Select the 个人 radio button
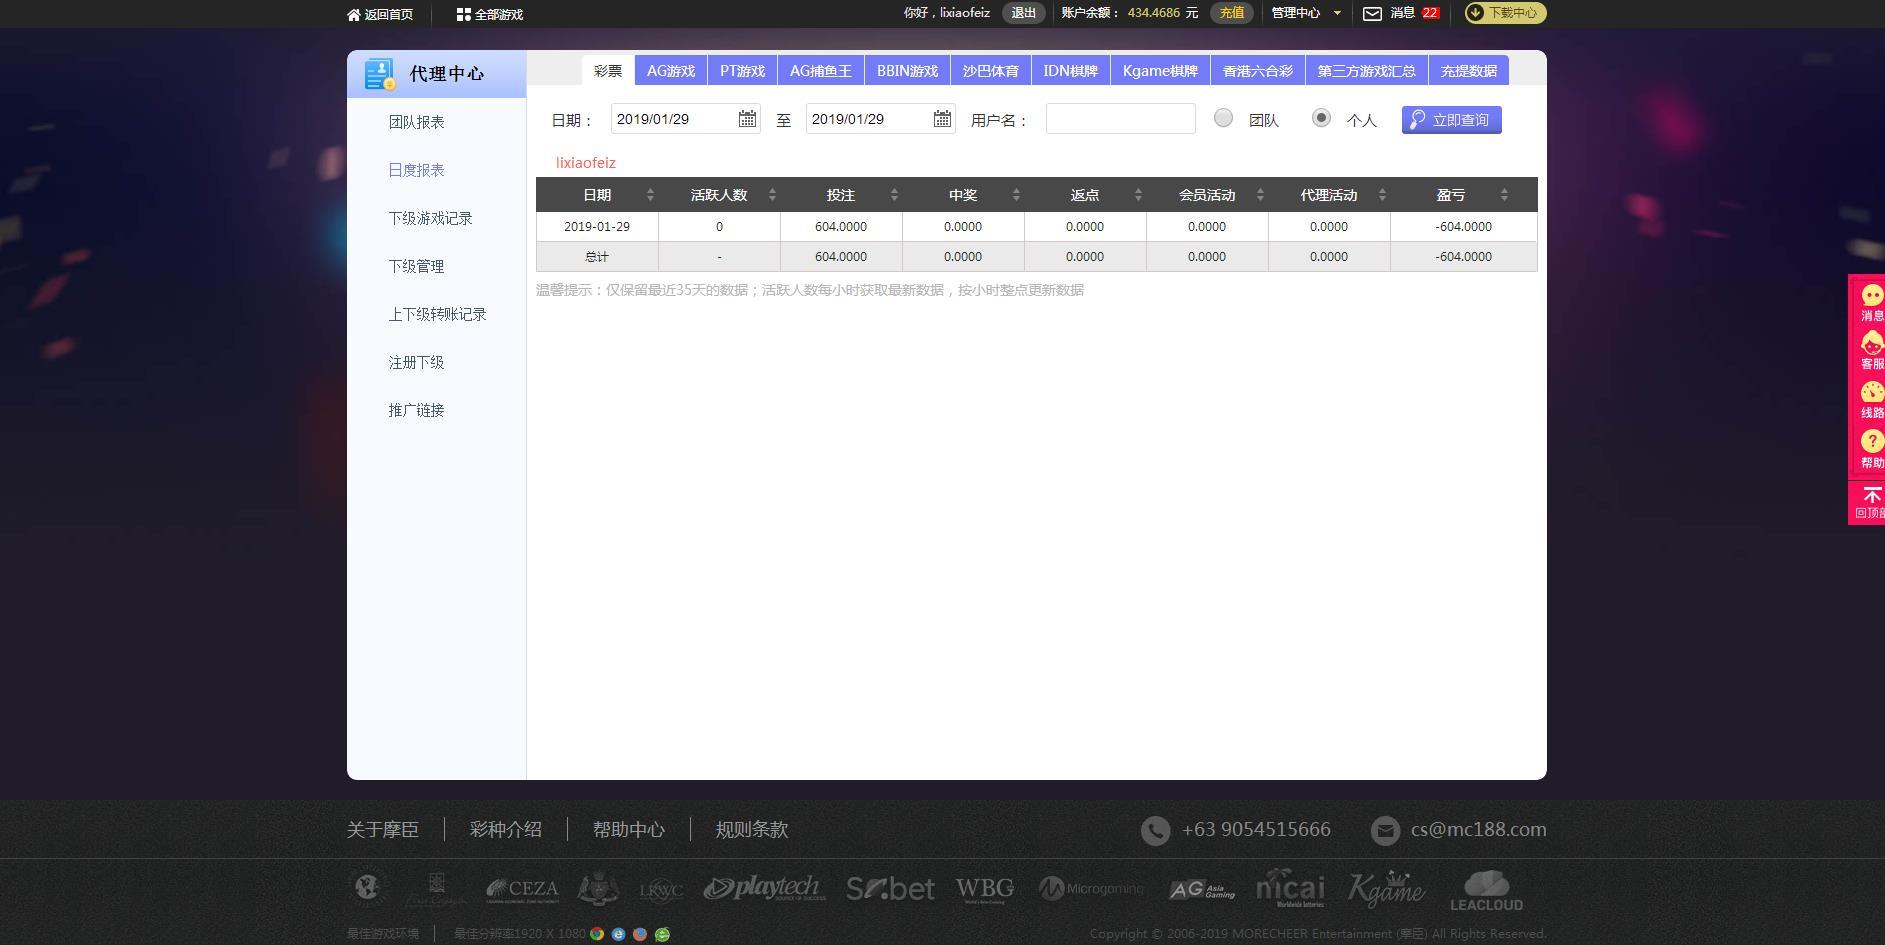 coord(1322,117)
